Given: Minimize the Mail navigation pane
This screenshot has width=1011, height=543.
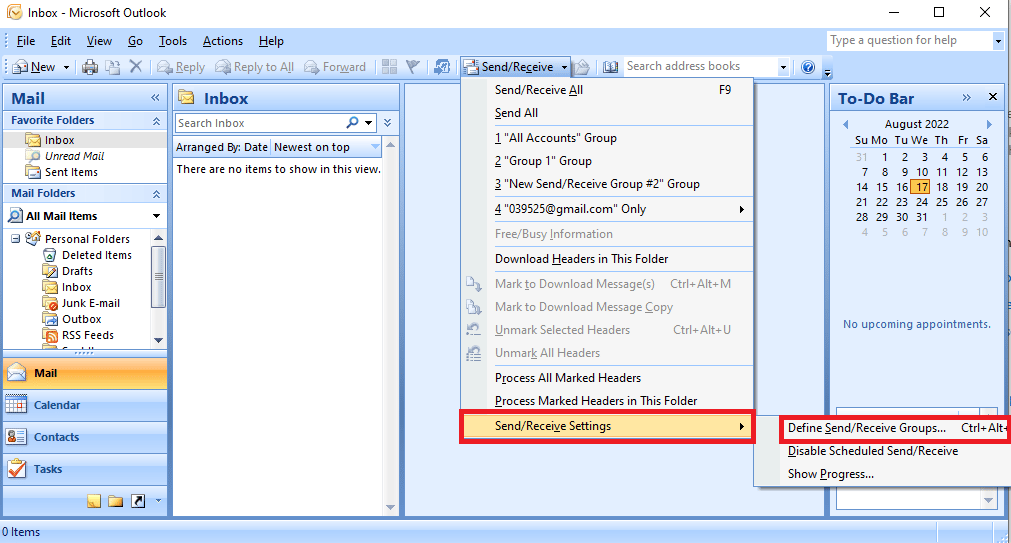Looking at the screenshot, I should (155, 97).
